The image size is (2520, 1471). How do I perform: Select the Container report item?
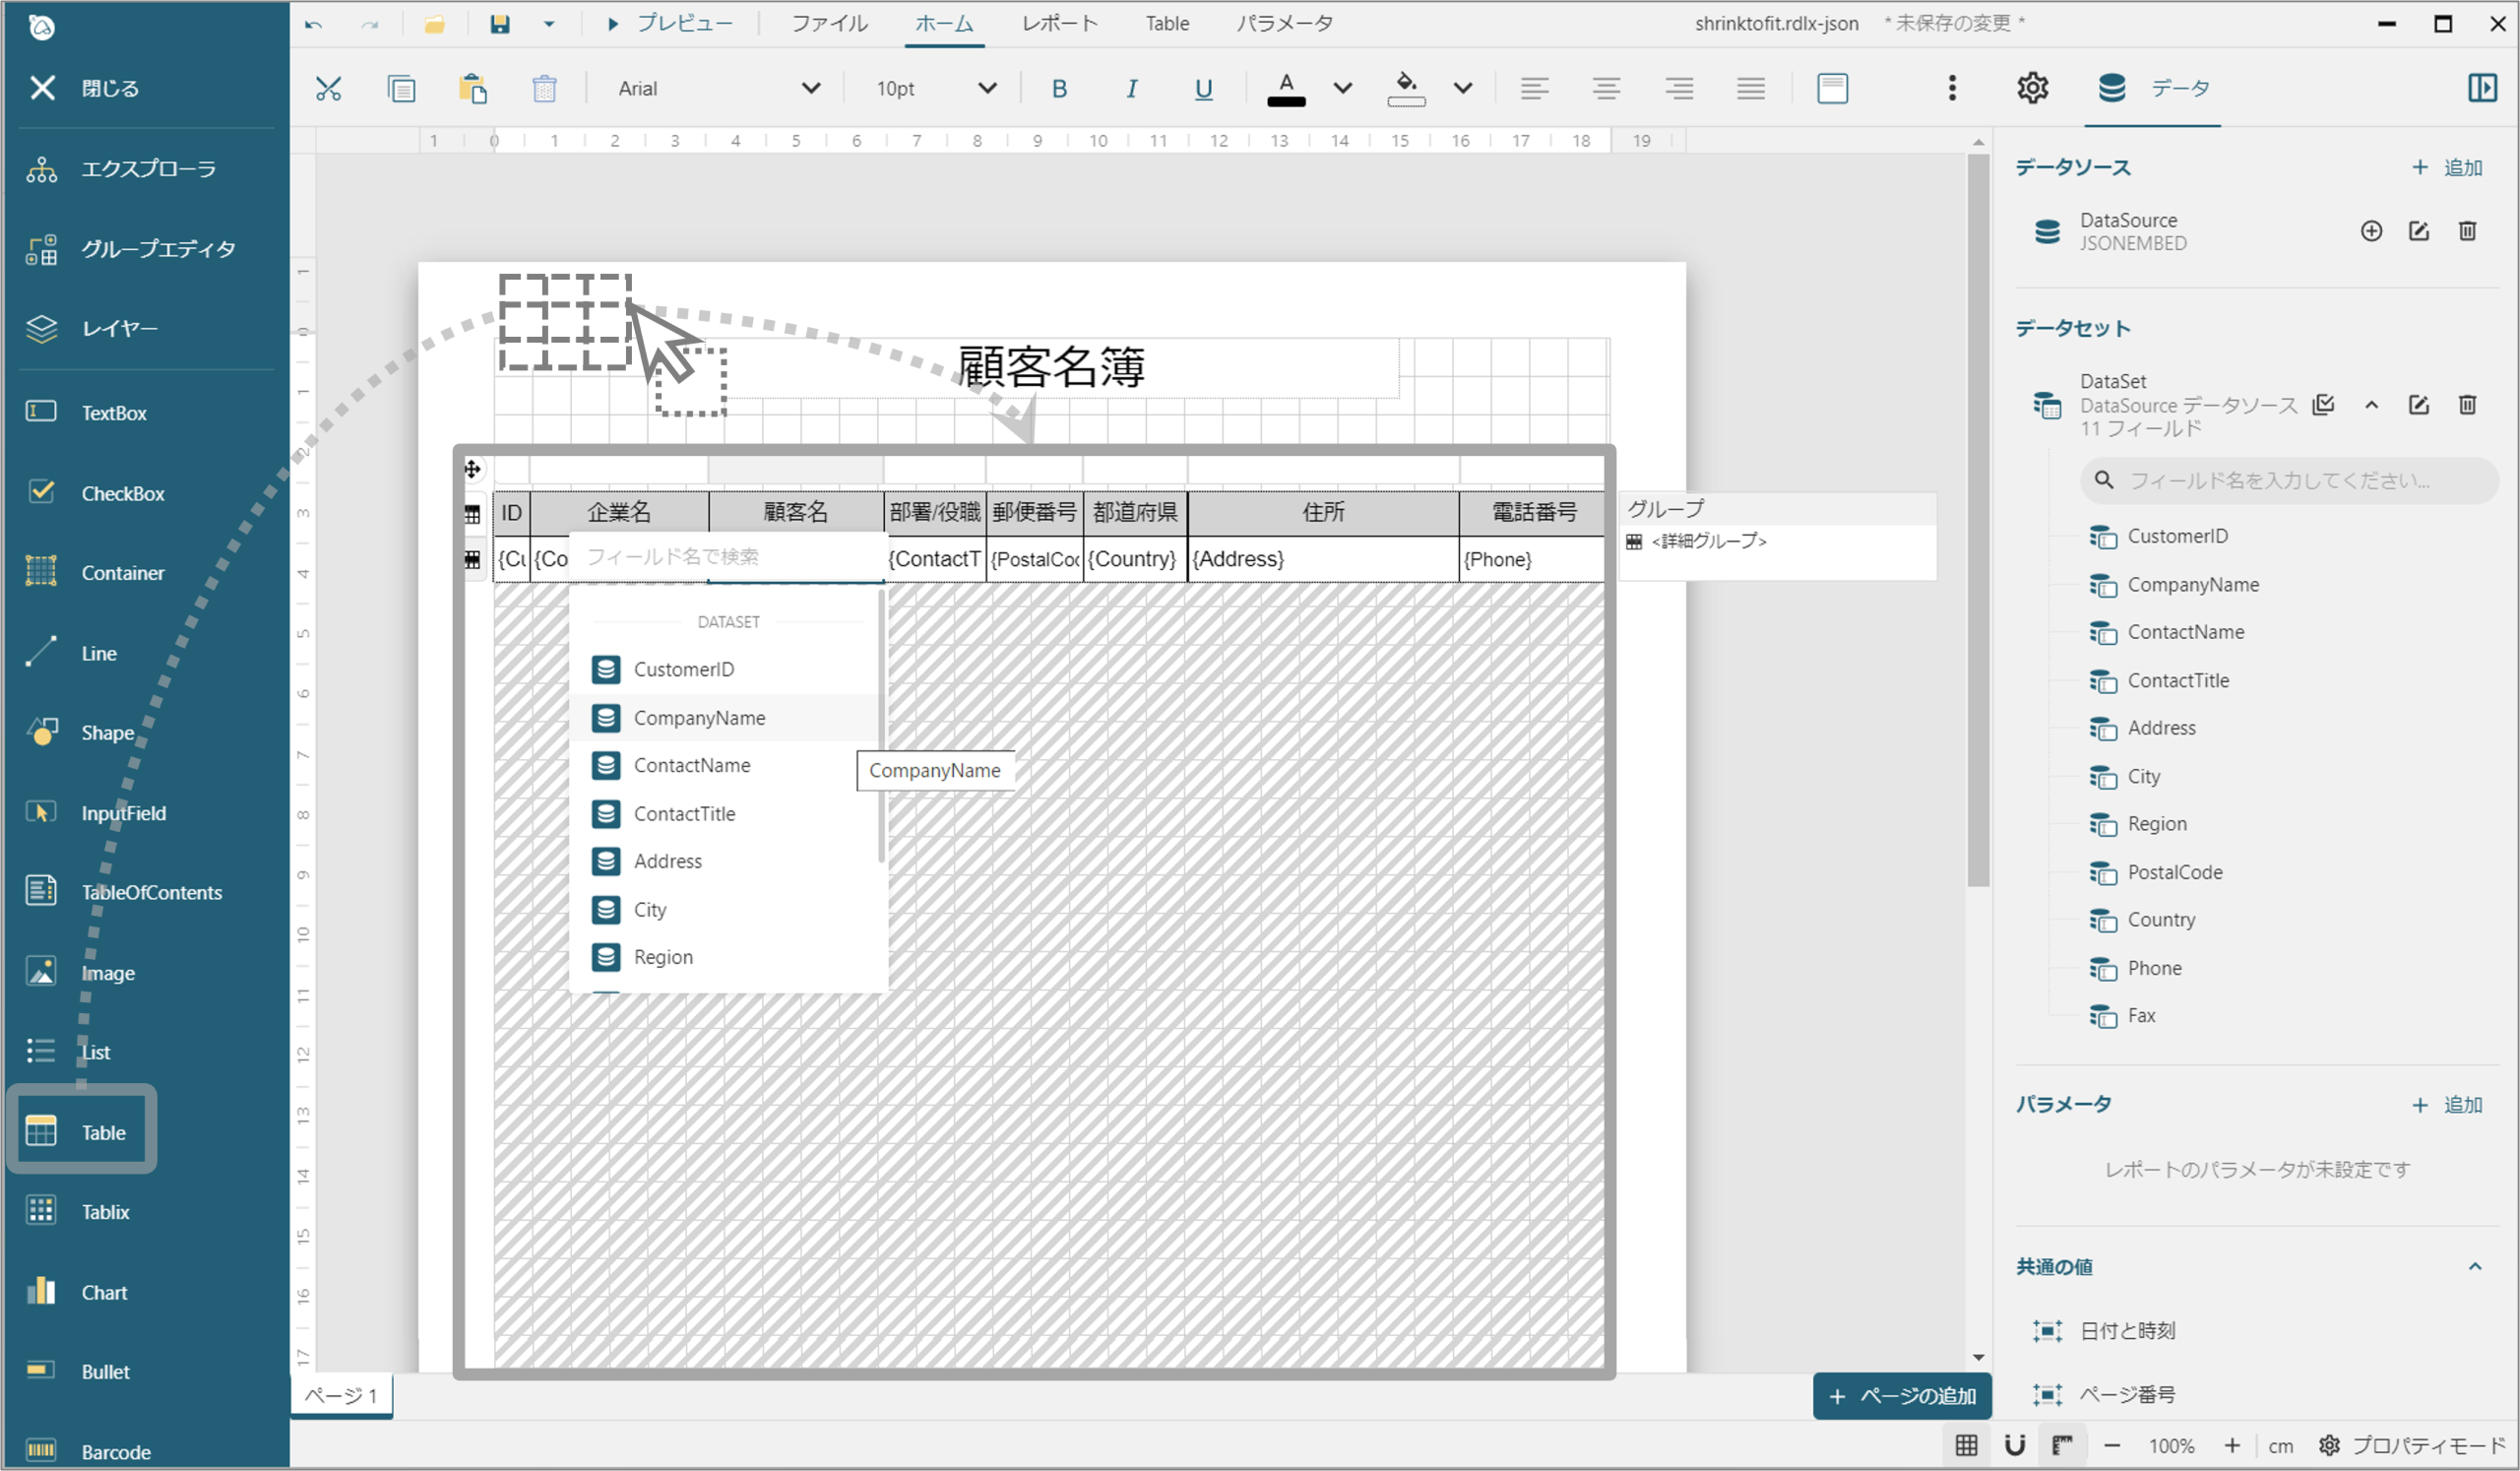pos(95,573)
